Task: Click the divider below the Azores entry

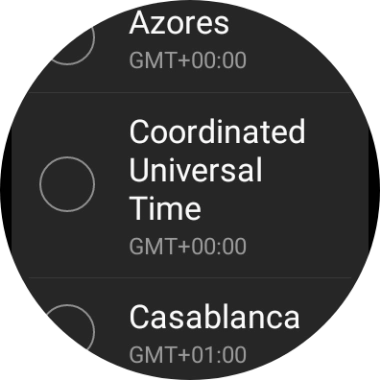Action: pos(190,92)
